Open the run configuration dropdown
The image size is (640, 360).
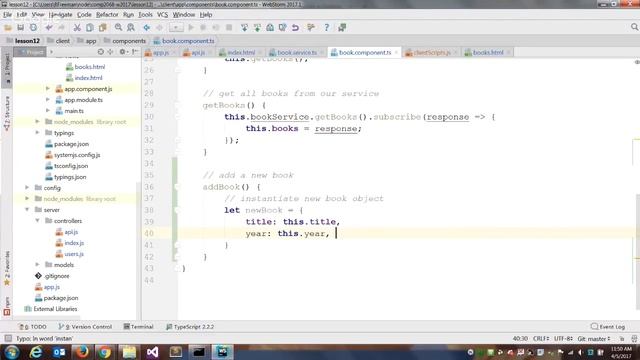tap(176, 27)
